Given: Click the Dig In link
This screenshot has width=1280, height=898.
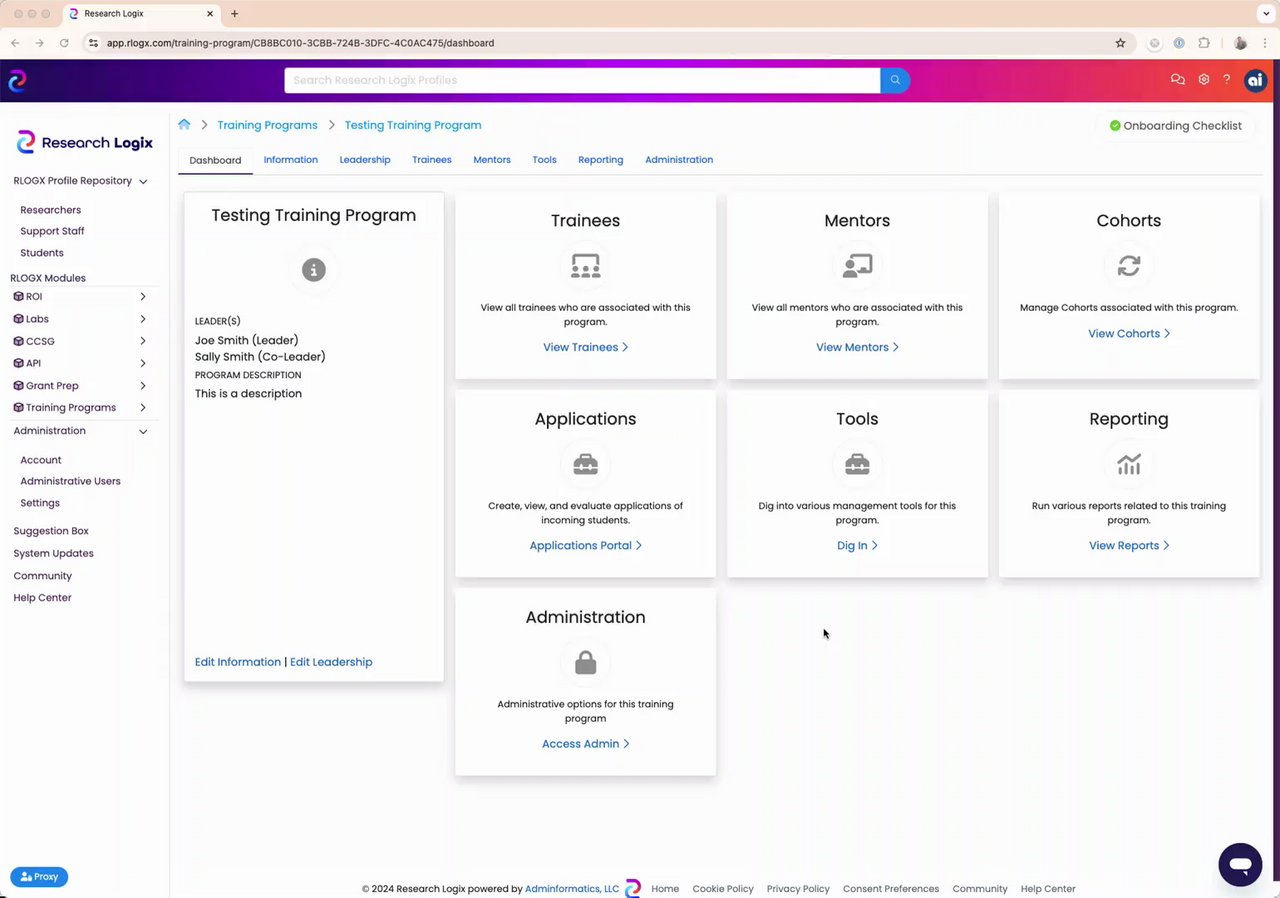Looking at the screenshot, I should click(x=857, y=546).
